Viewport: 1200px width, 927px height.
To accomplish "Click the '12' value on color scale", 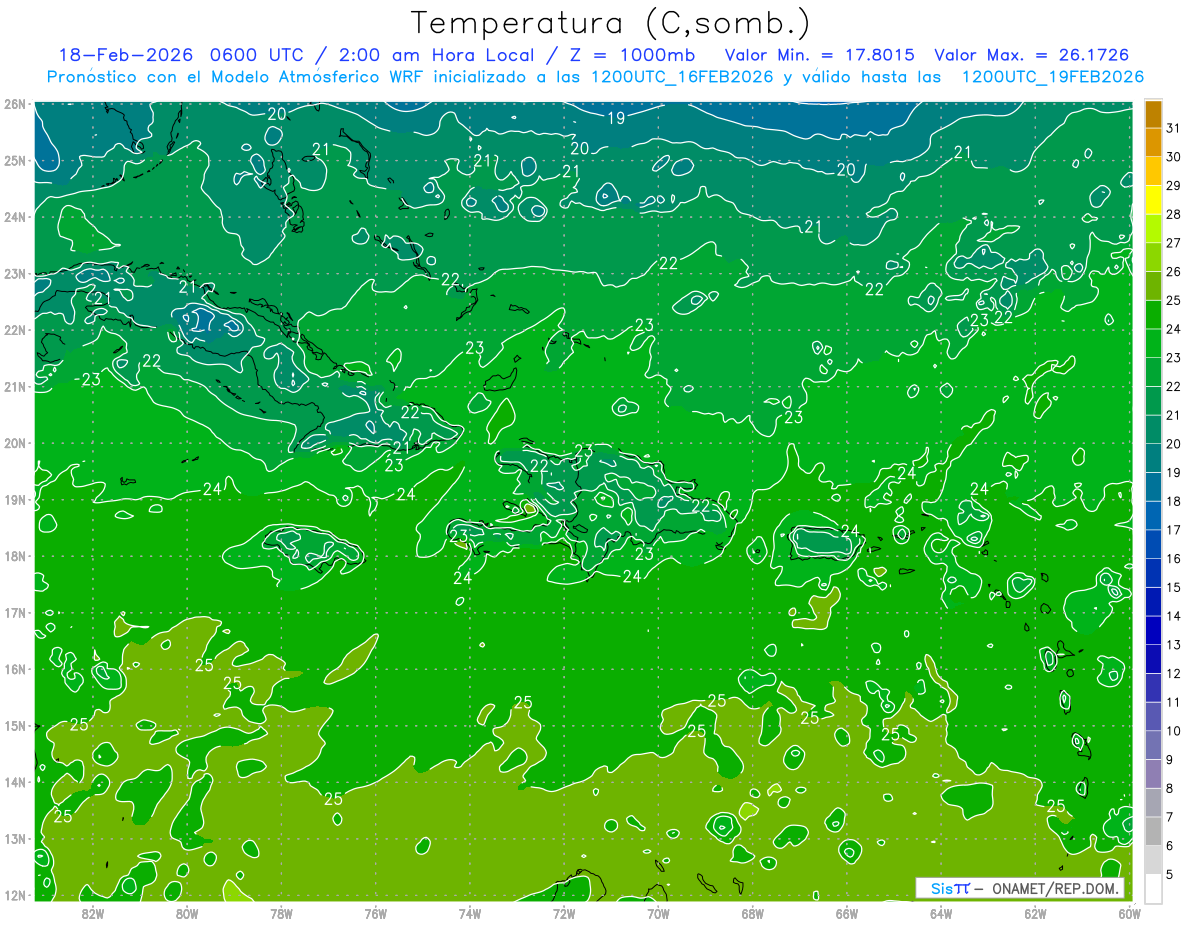I will [x=1174, y=673].
